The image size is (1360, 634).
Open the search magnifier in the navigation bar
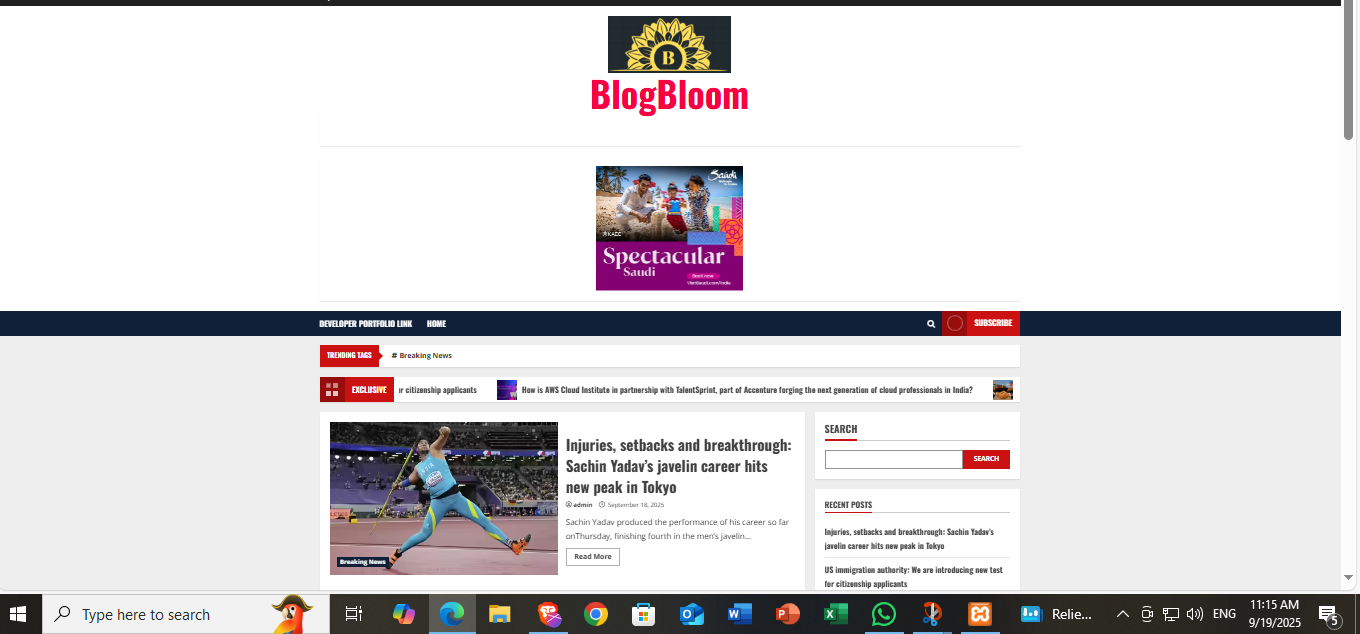pyautogui.click(x=930, y=323)
